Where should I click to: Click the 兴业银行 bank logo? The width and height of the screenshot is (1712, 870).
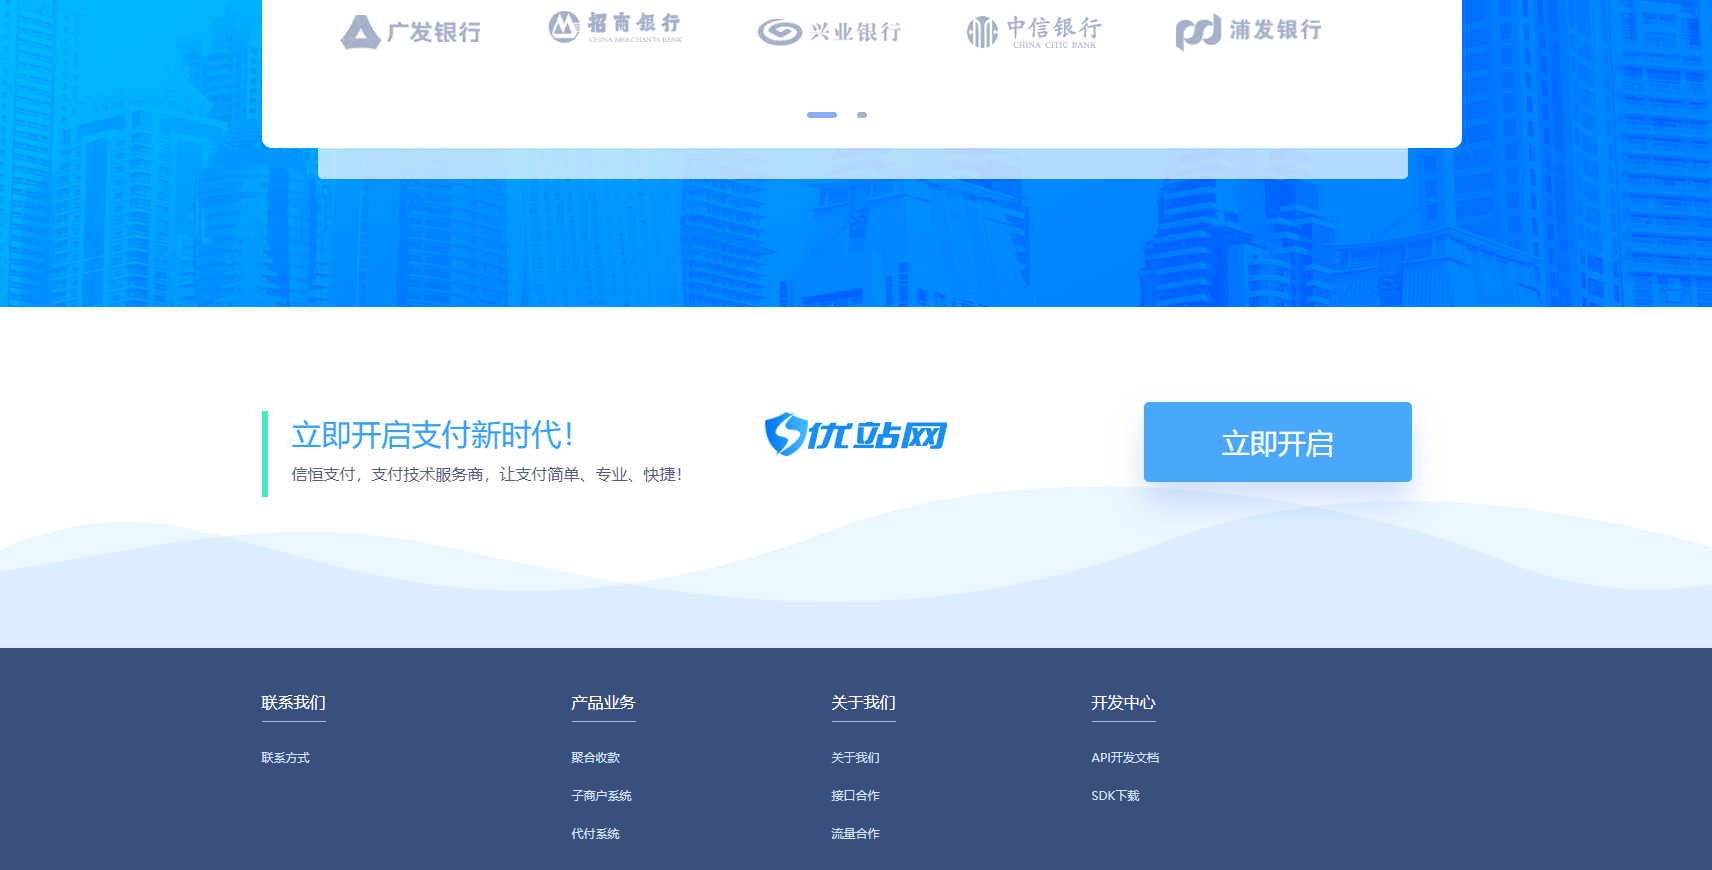829,32
